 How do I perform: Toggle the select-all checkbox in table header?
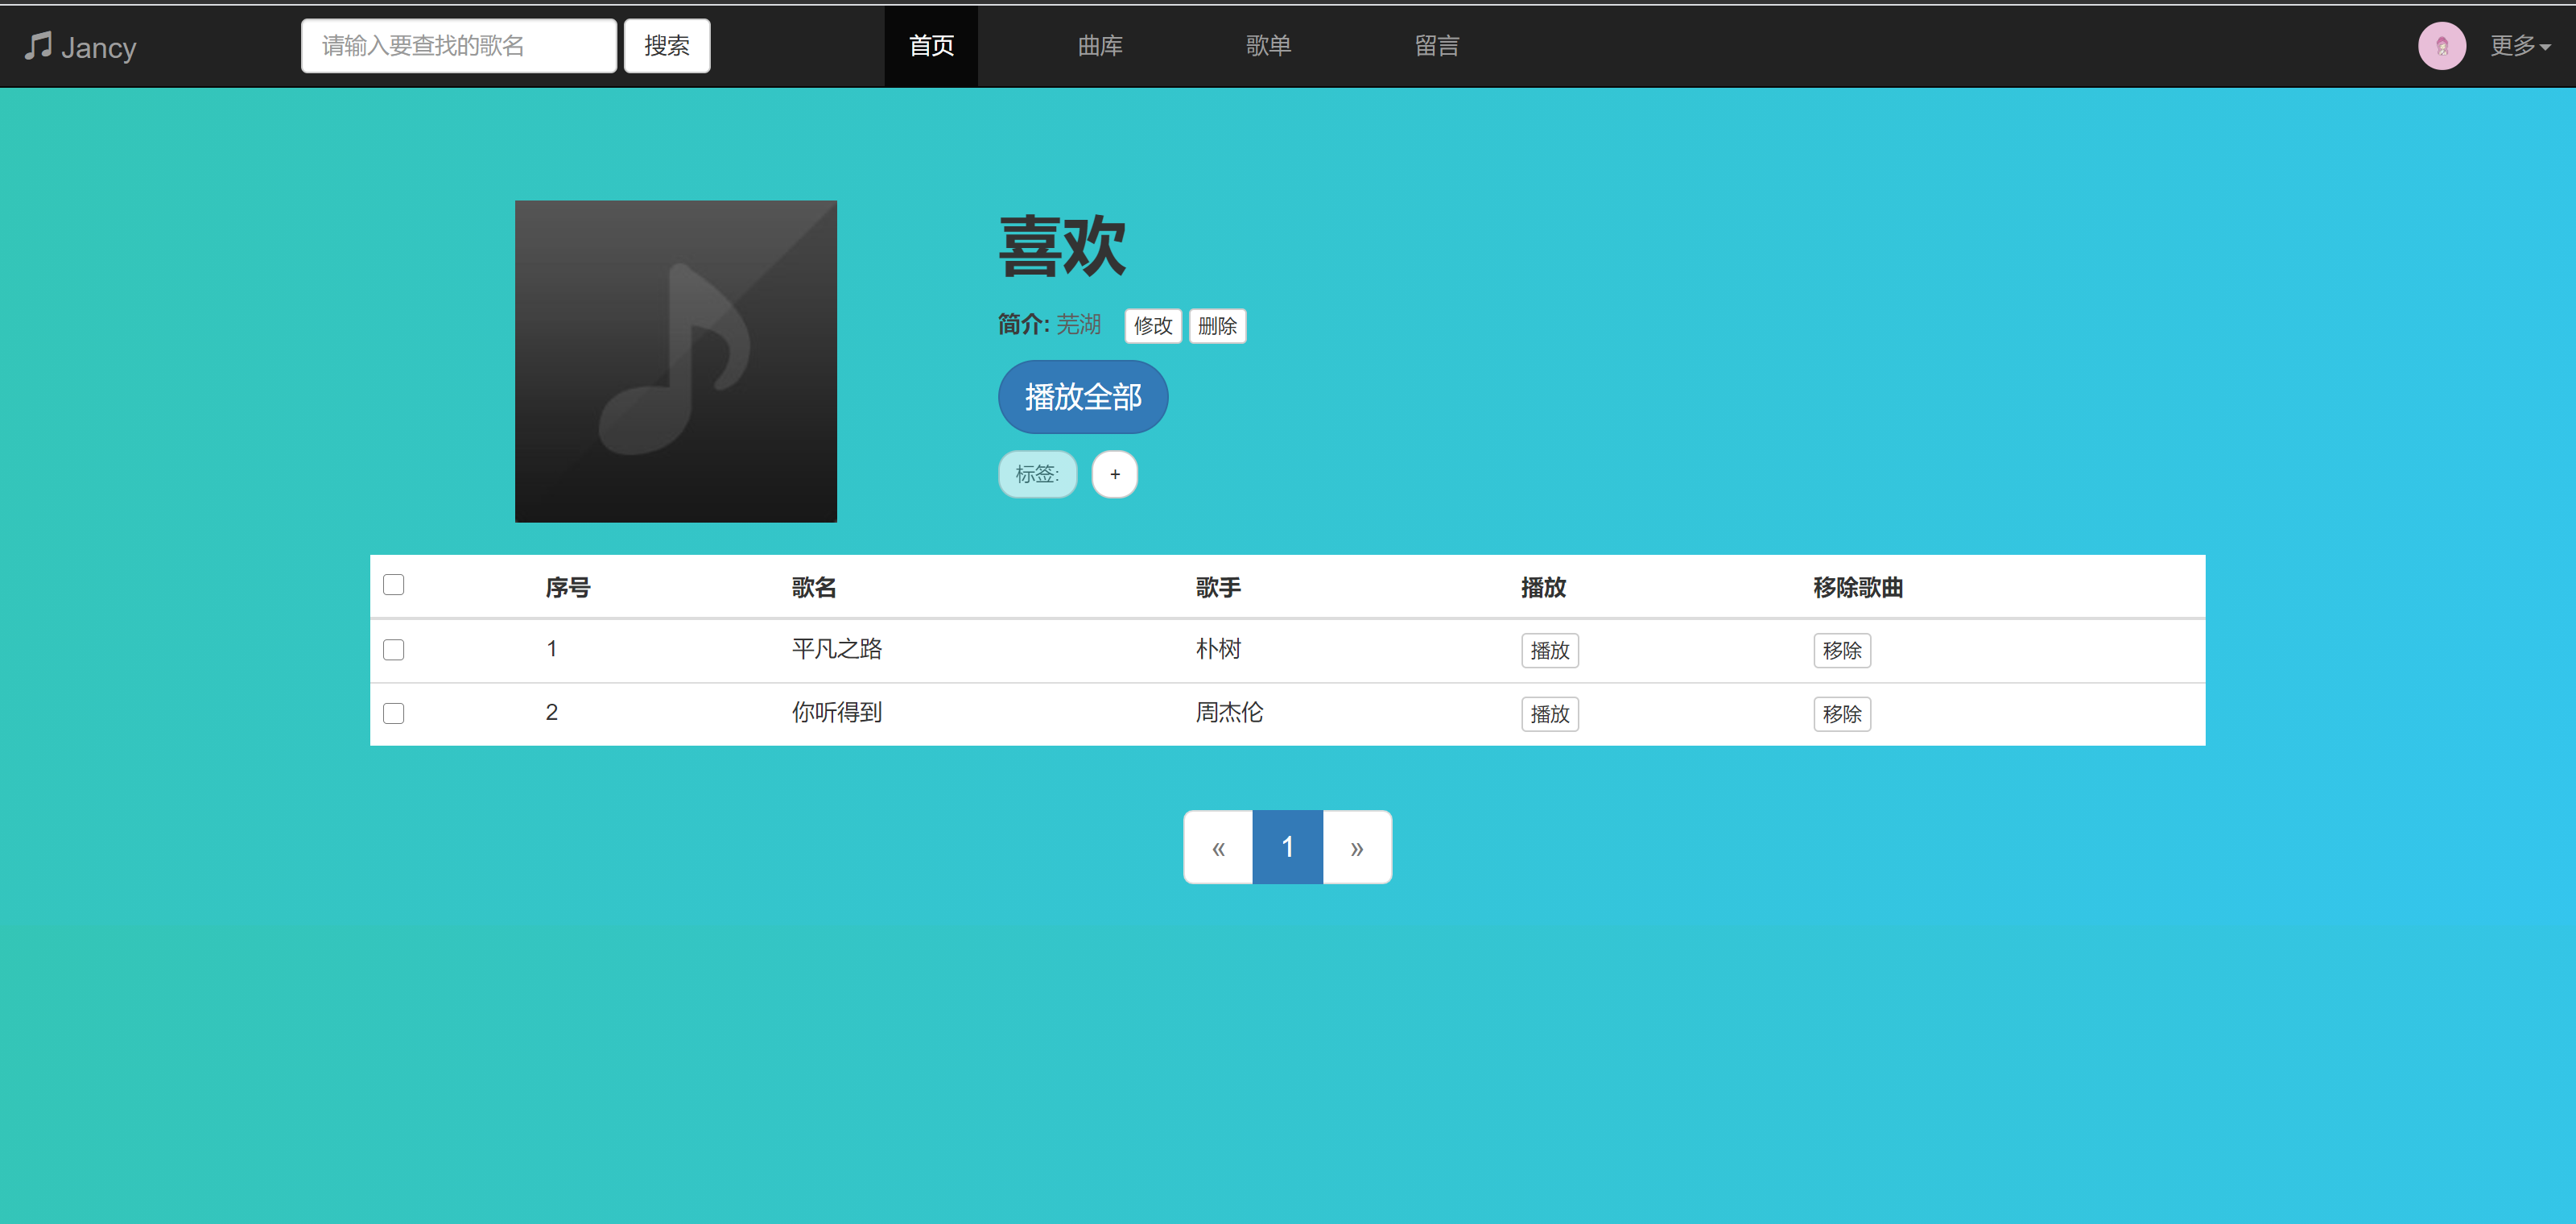click(393, 585)
